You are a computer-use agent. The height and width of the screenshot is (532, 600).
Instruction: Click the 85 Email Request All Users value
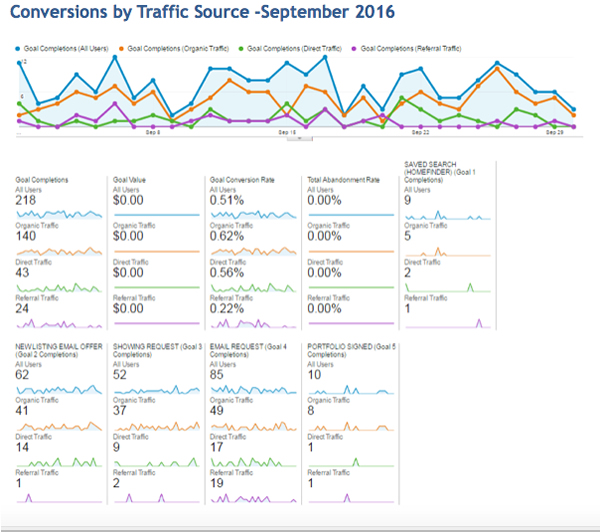click(217, 375)
